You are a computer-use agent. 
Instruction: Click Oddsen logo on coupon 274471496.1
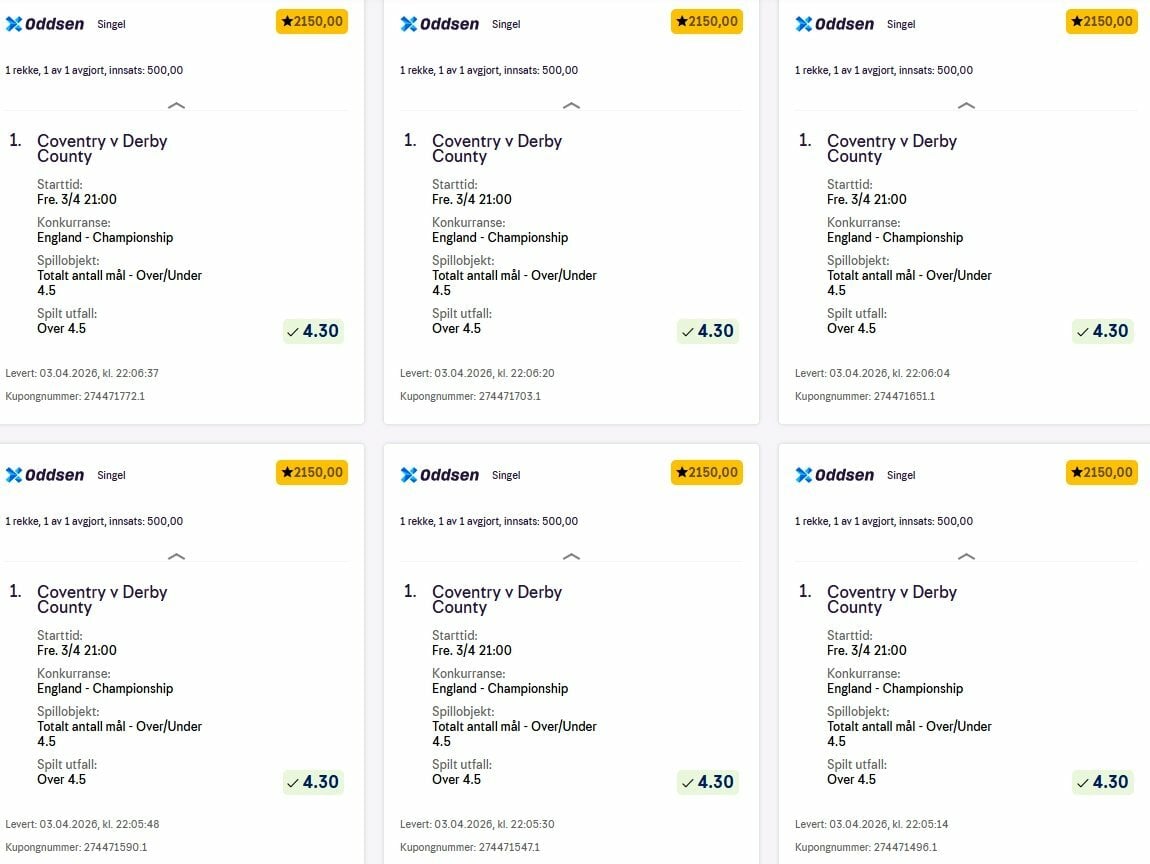click(x=835, y=475)
